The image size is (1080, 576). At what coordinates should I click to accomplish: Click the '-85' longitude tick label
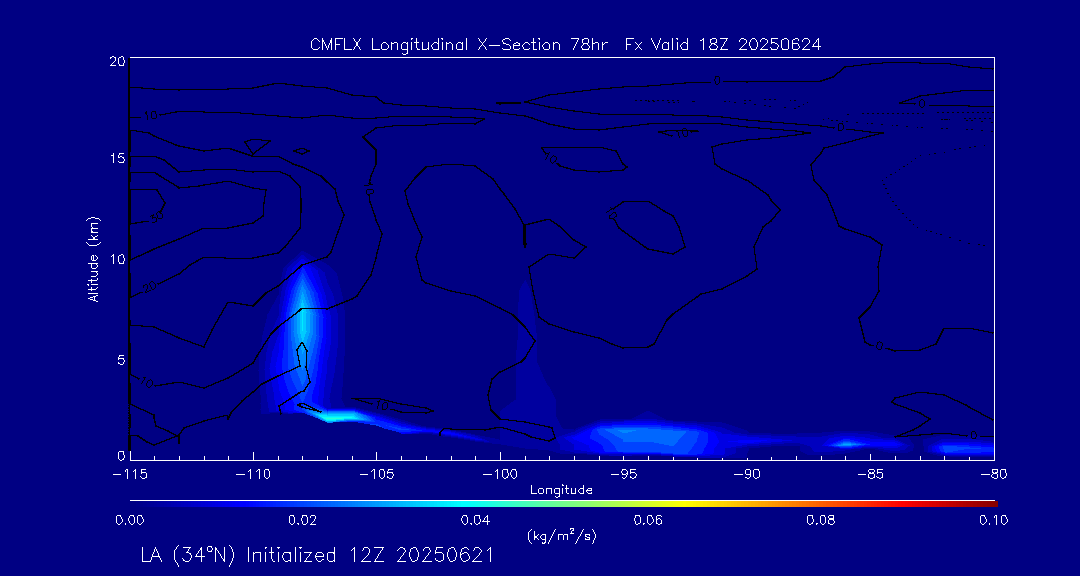[871, 475]
